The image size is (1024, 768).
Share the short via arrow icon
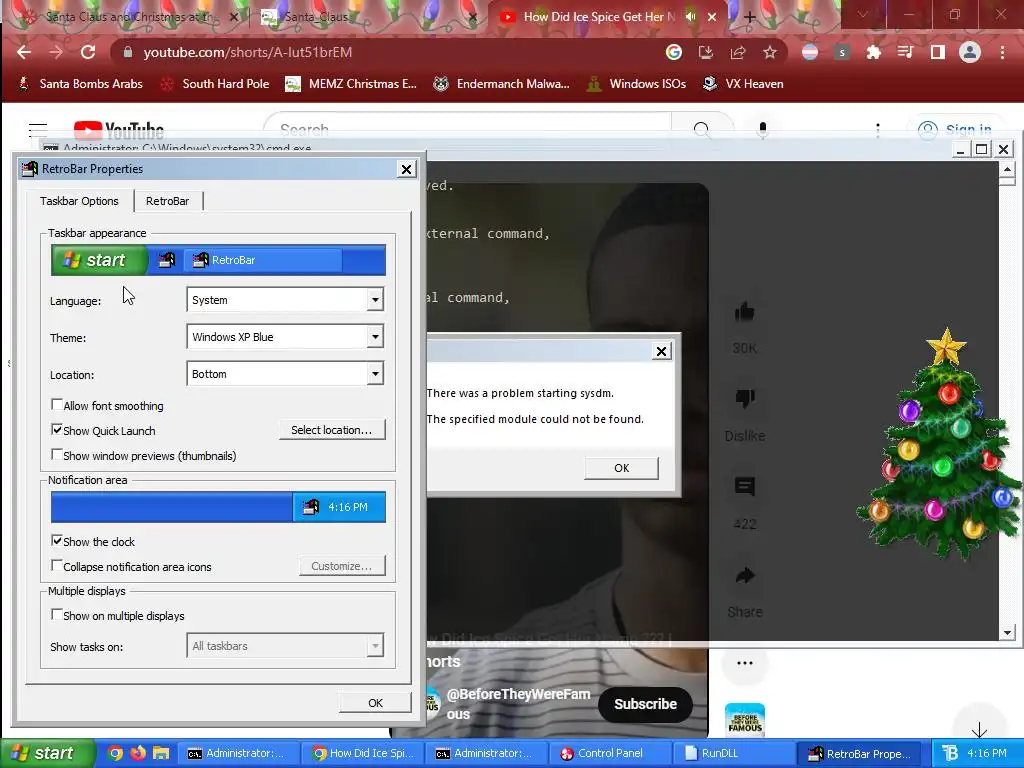point(744,575)
